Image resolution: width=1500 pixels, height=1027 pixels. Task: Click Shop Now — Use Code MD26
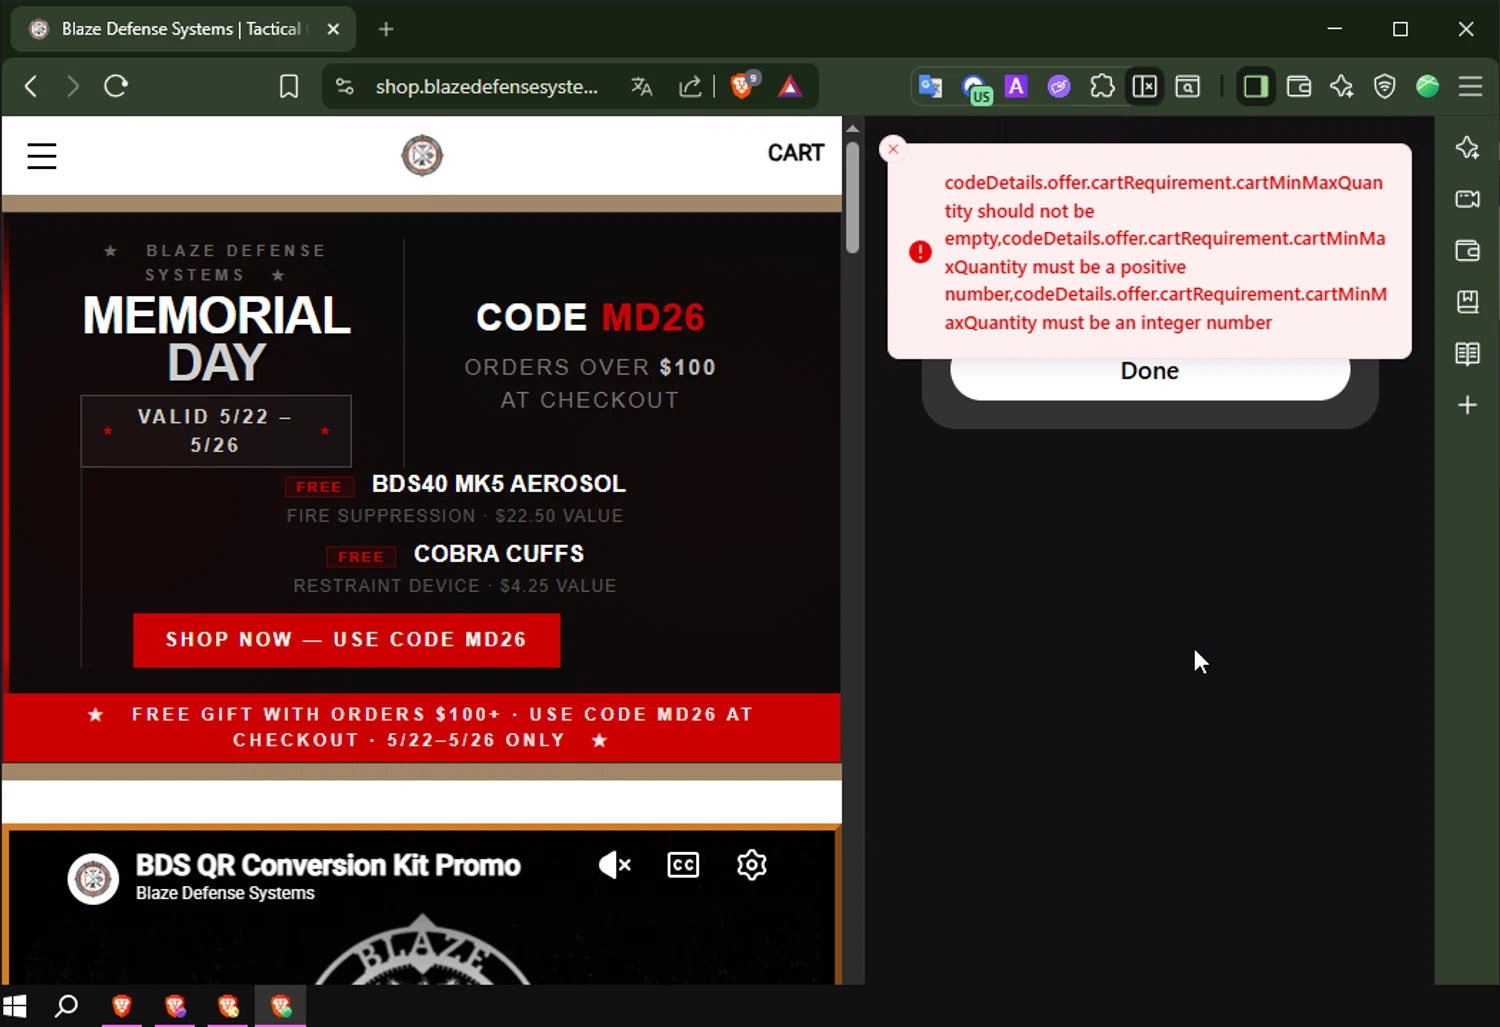(x=346, y=640)
